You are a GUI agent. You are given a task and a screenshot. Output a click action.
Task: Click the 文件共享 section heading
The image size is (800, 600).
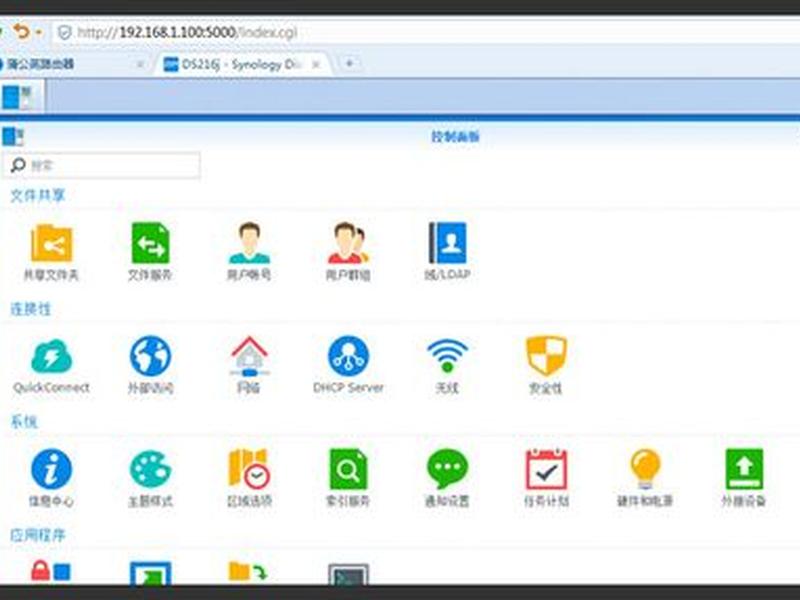coord(38,195)
